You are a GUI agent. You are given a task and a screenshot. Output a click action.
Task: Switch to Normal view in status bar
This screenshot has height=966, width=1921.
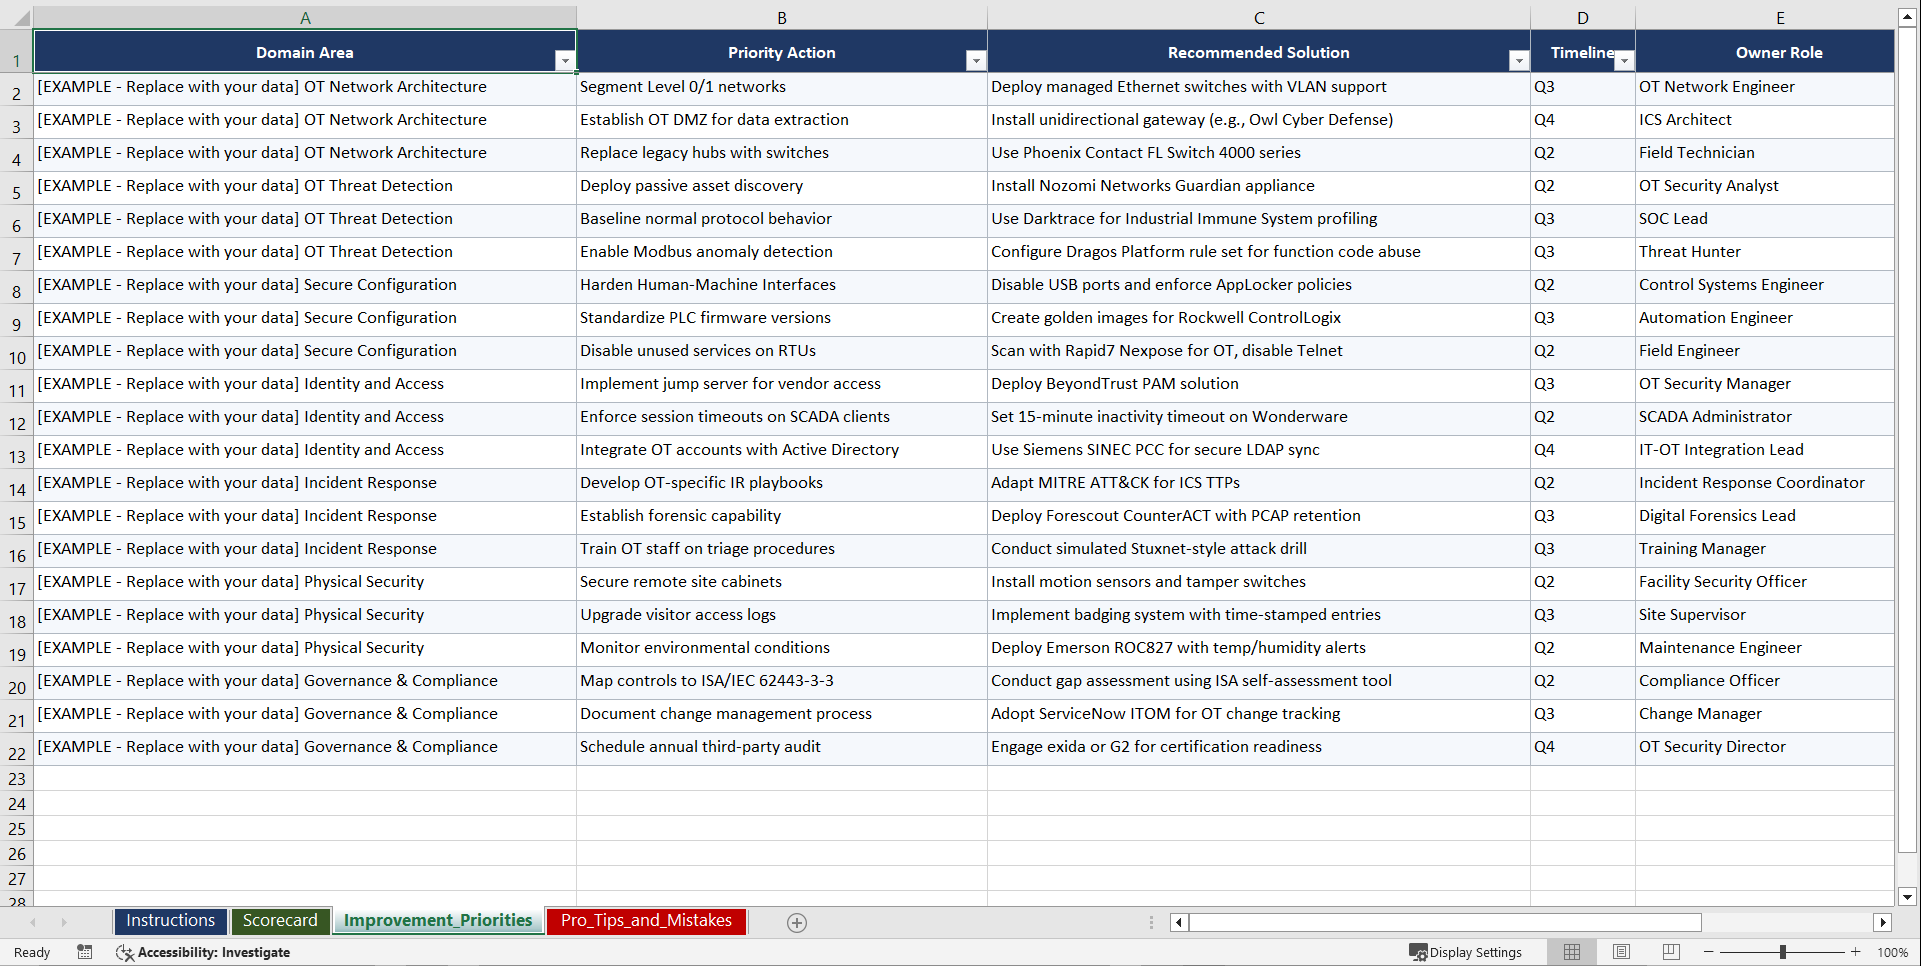tap(1571, 952)
